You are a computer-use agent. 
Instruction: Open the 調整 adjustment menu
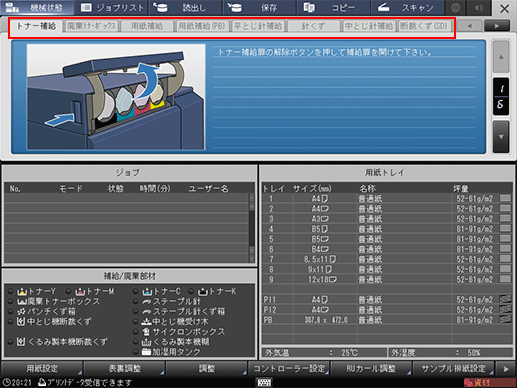coord(207,369)
